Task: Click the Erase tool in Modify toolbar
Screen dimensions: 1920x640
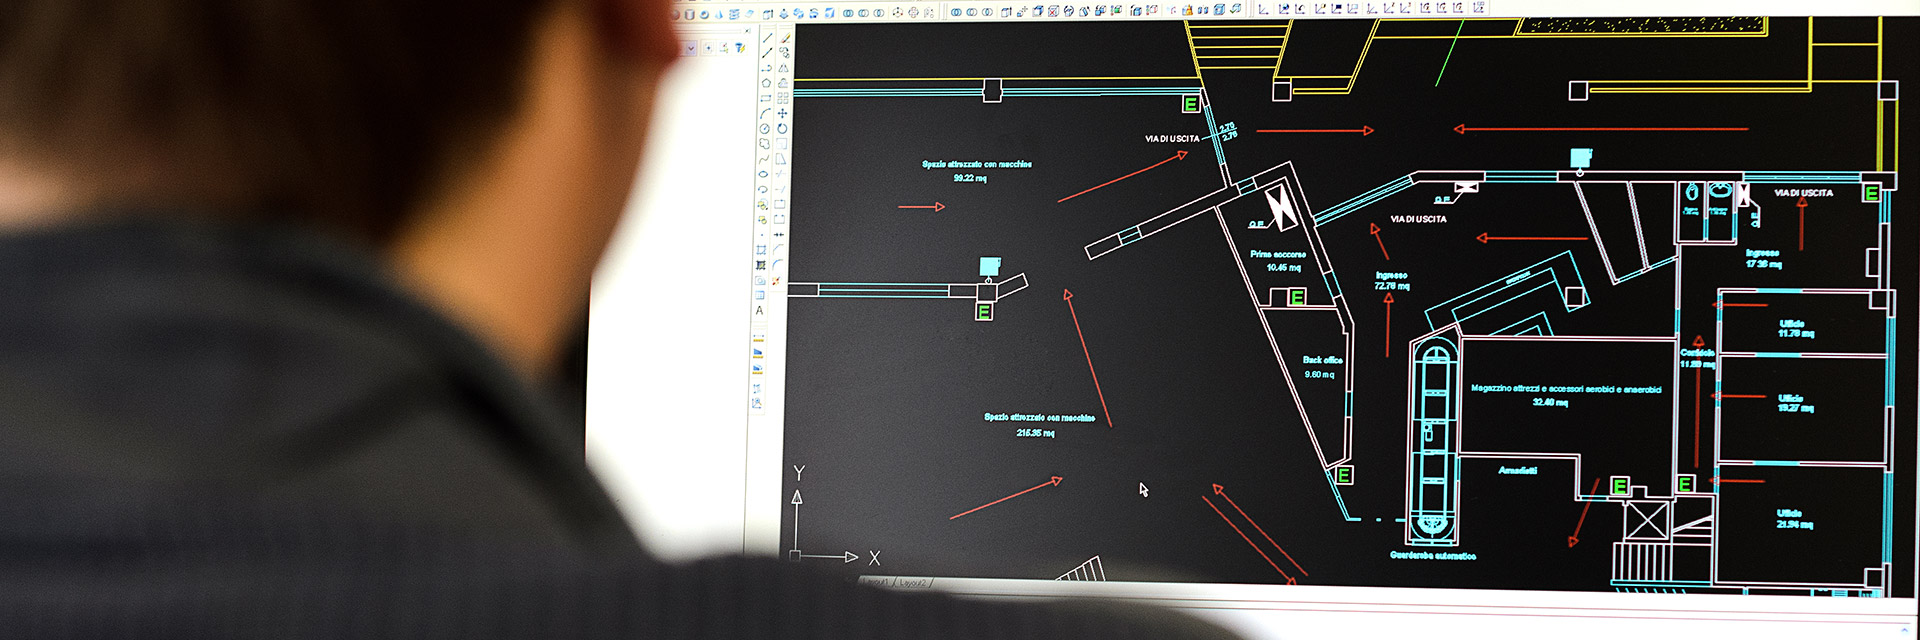Action: [x=784, y=39]
